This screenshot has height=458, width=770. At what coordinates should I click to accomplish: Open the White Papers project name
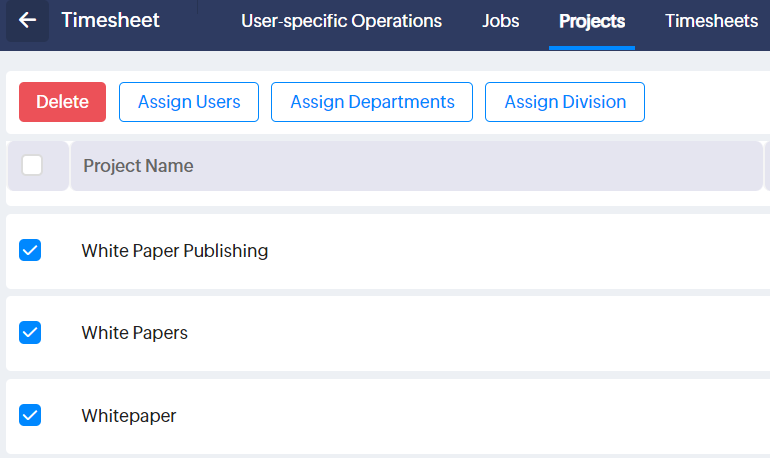pyautogui.click(x=134, y=333)
